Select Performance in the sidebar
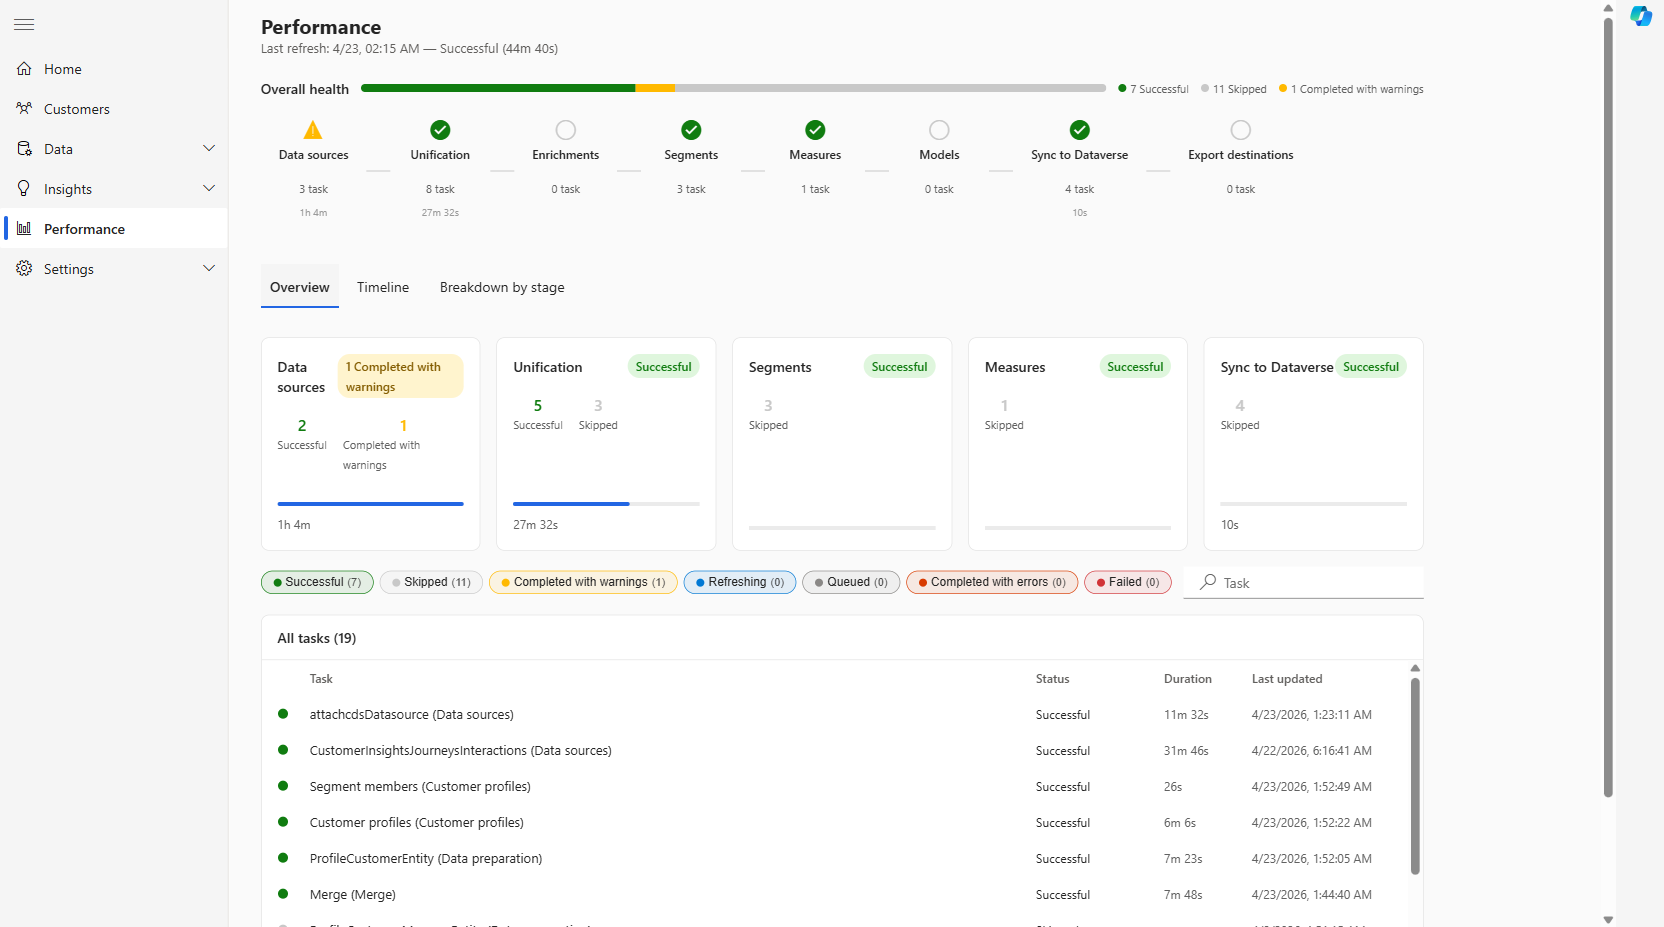 [114, 229]
